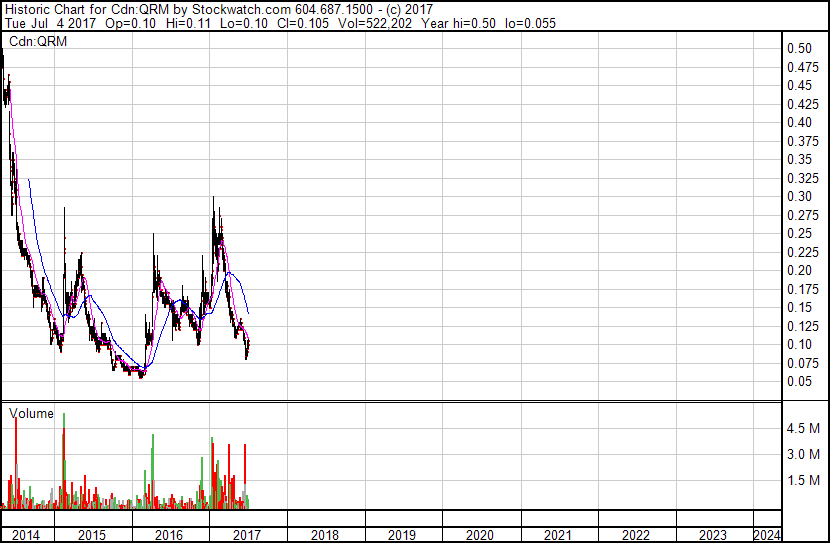Click the 0.475 price axis value

[803, 67]
